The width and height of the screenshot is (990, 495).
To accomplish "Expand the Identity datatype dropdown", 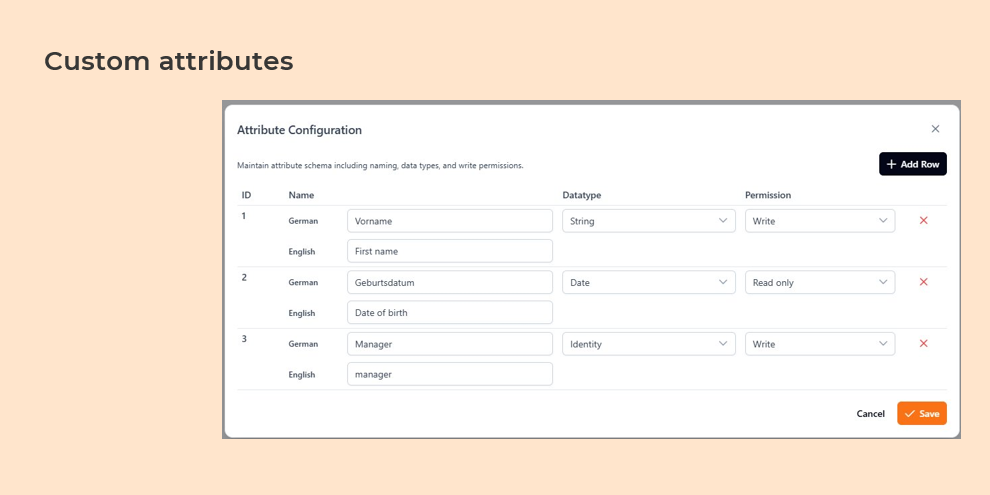I will tap(649, 344).
